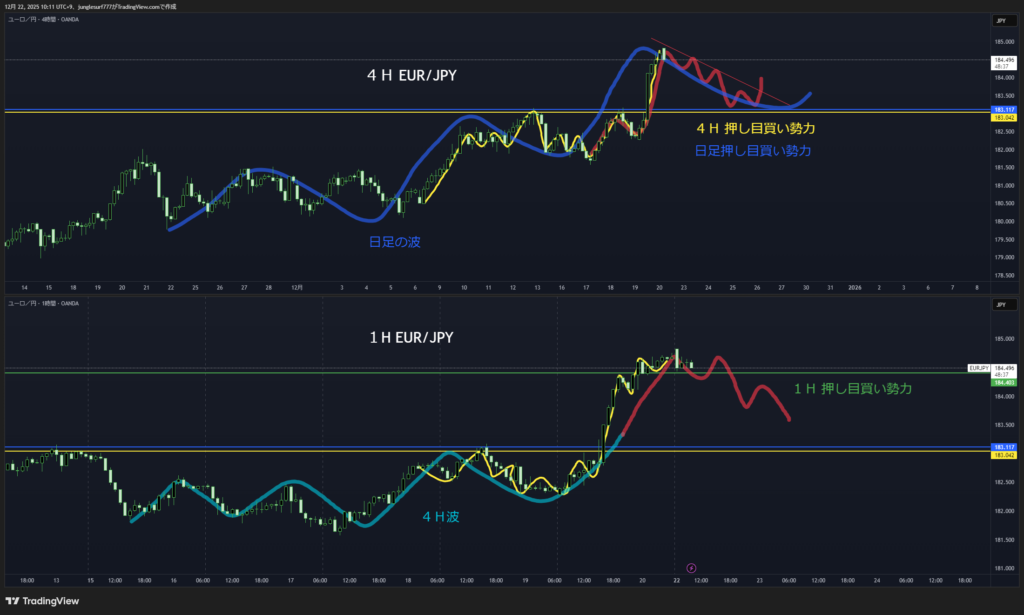1024x615 pixels.
Task: Click the teal '4 H波' annotation text
Action: (x=441, y=516)
